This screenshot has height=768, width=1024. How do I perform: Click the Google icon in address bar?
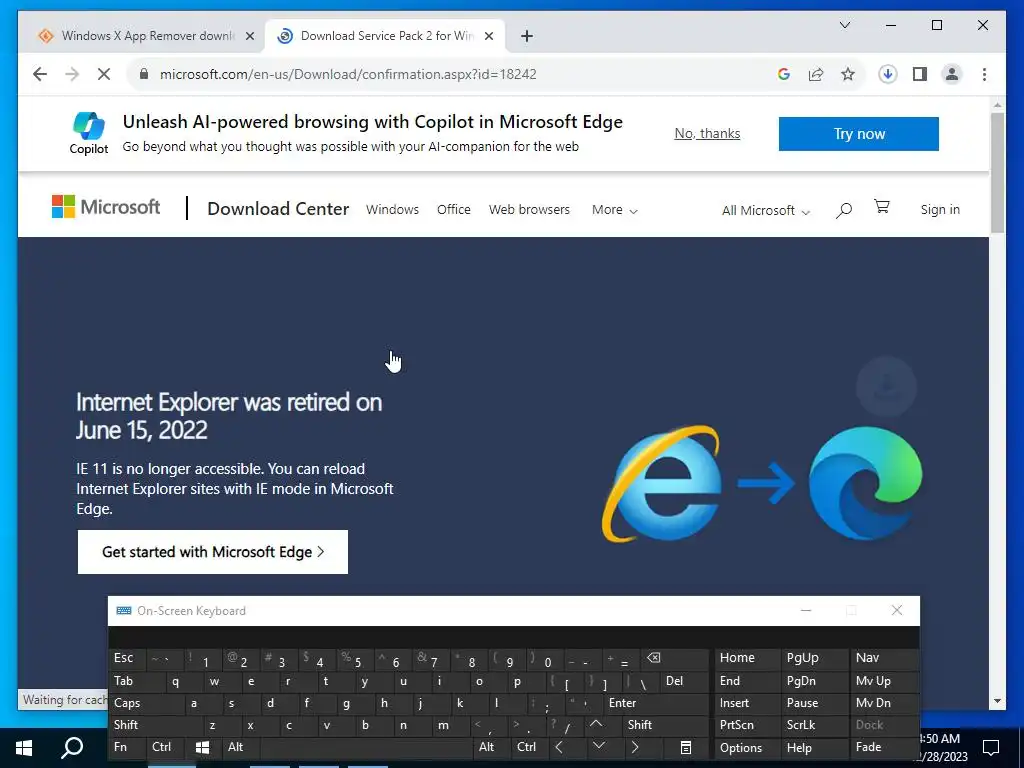tap(784, 74)
